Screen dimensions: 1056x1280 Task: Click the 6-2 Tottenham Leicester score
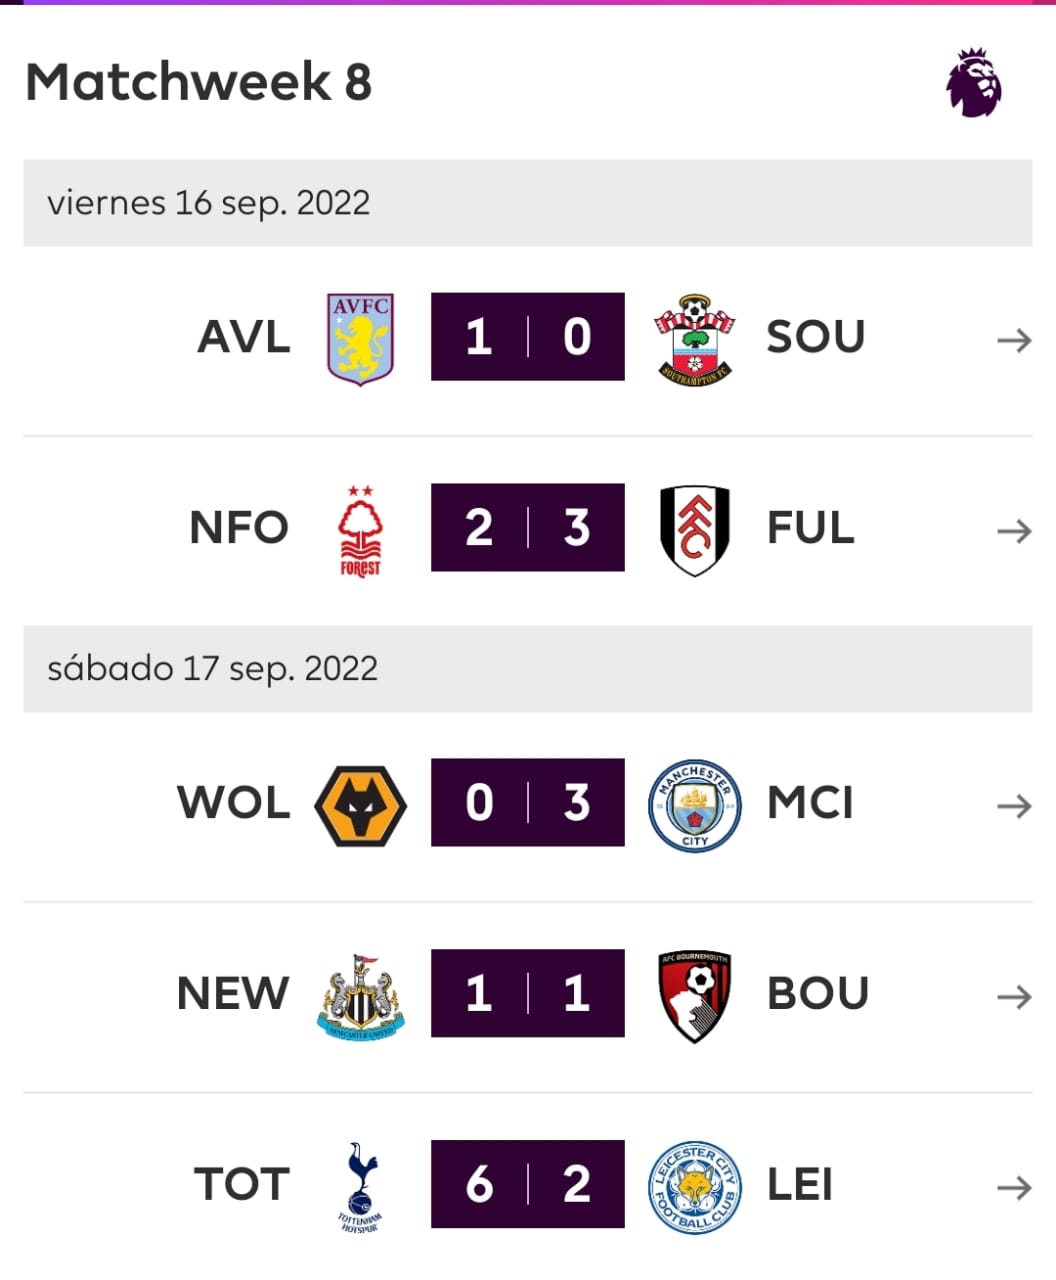click(x=528, y=1184)
